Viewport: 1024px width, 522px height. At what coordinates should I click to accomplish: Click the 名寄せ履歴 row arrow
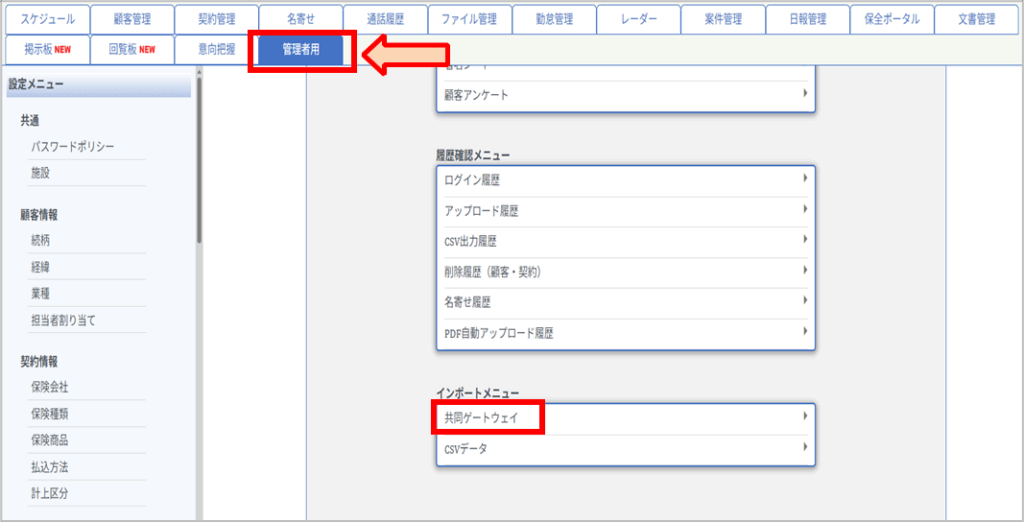coord(805,301)
